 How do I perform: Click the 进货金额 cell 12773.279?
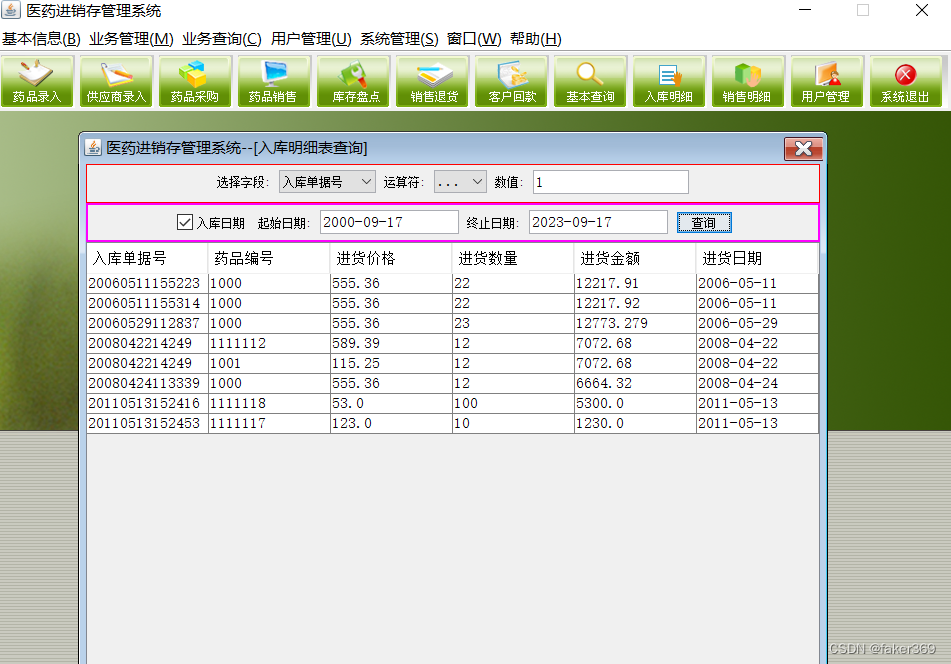[x=635, y=323]
